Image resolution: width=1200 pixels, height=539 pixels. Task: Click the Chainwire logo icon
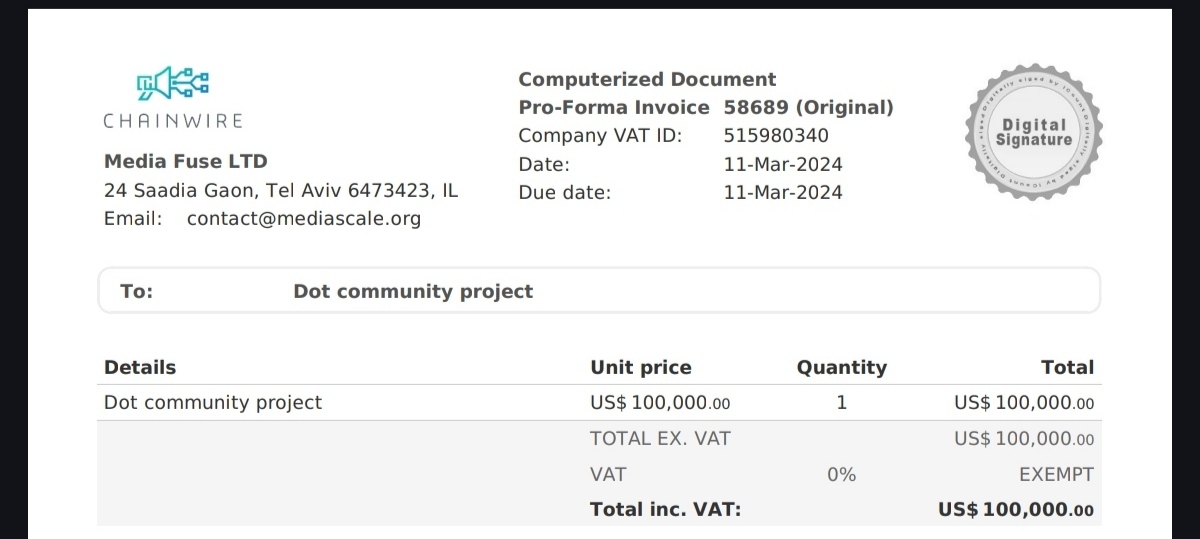coord(173,83)
